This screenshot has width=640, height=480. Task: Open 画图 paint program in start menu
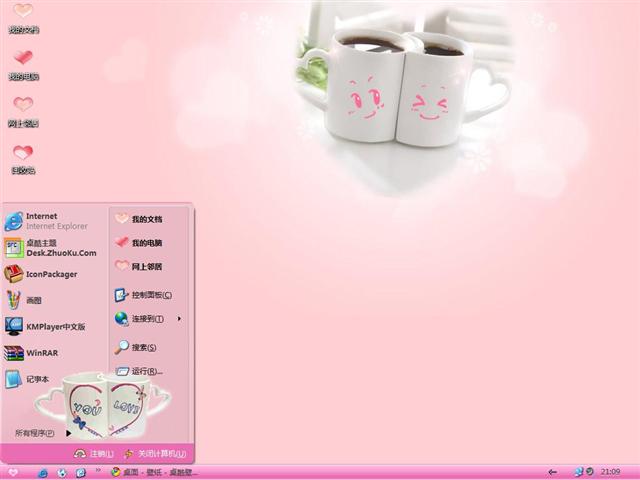point(23,300)
